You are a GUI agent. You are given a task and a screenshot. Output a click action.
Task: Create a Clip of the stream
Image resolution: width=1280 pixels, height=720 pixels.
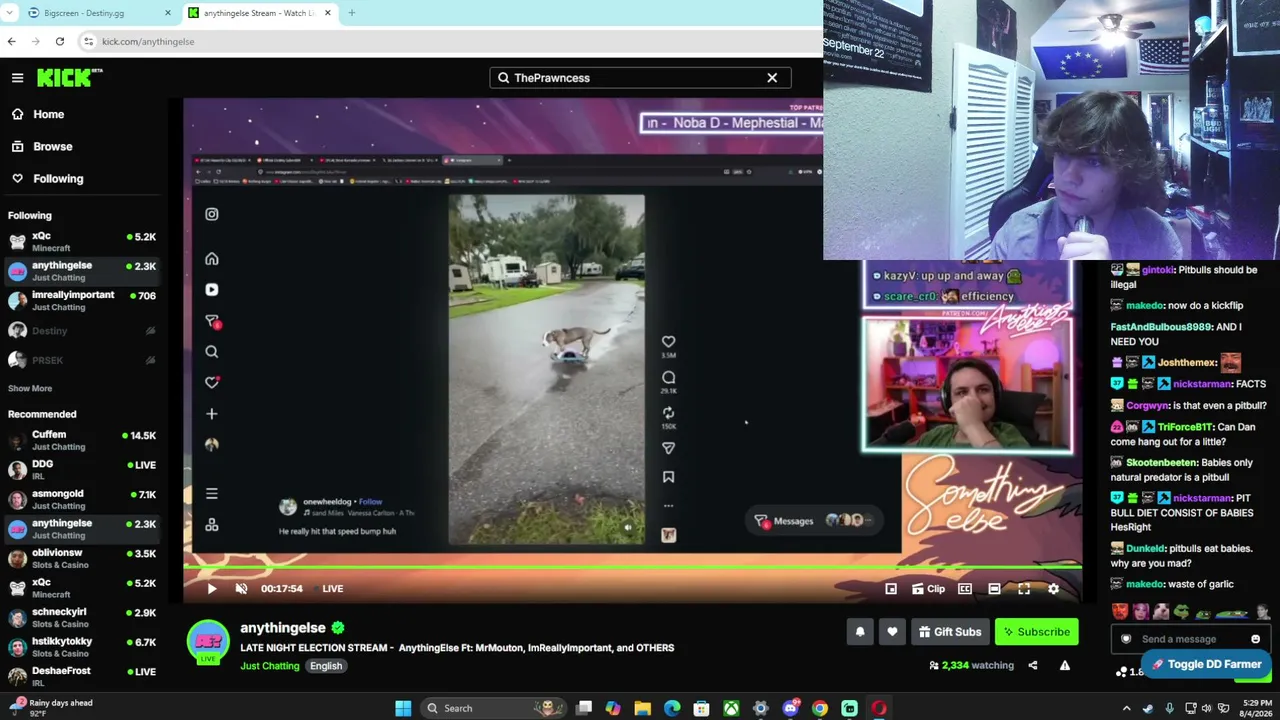pos(929,589)
